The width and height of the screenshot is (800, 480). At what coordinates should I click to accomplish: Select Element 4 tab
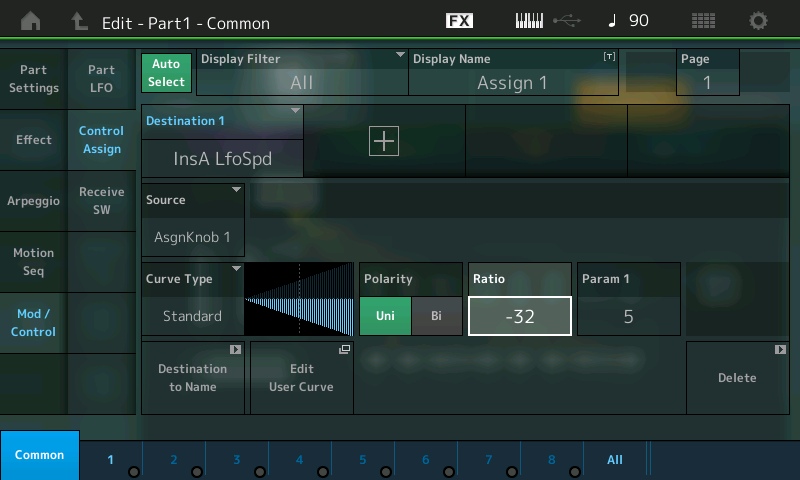point(300,460)
